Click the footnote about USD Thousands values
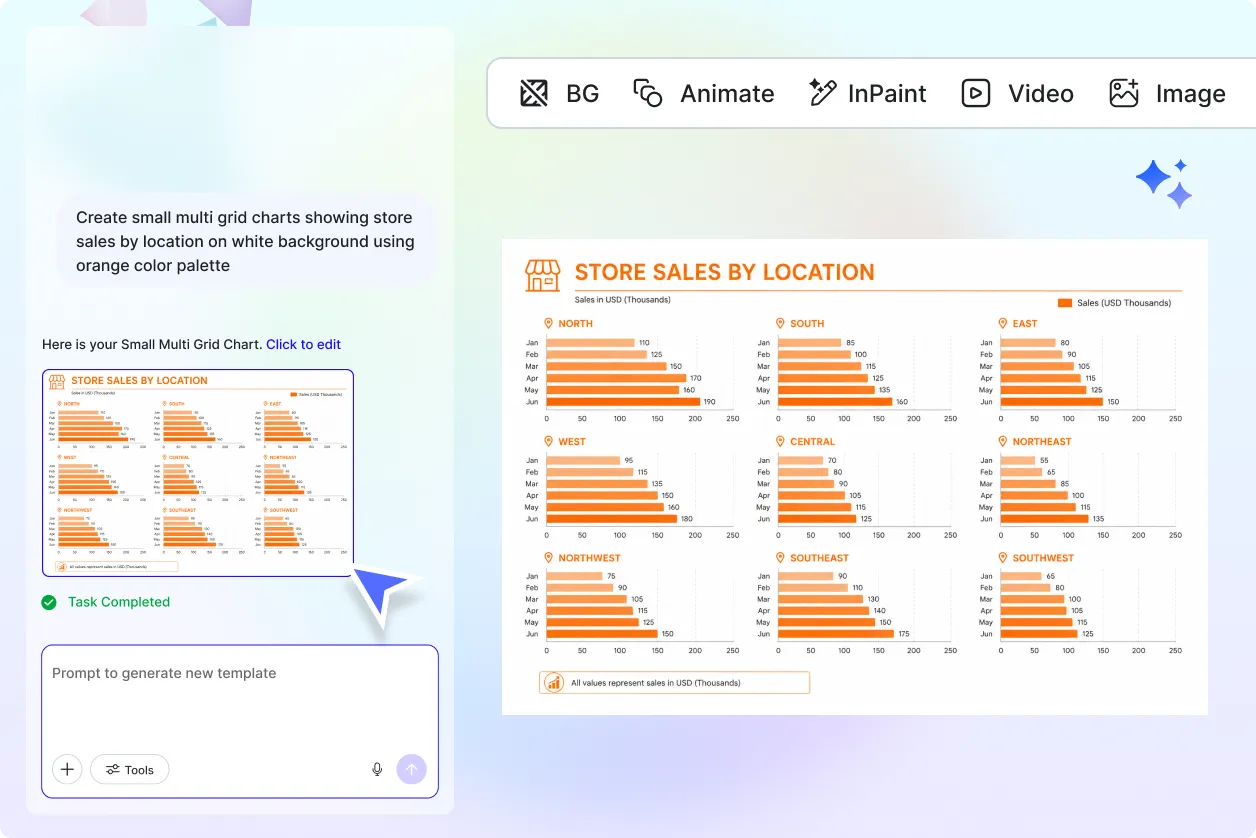Screen dimensions: 1256x838 click(x=655, y=683)
